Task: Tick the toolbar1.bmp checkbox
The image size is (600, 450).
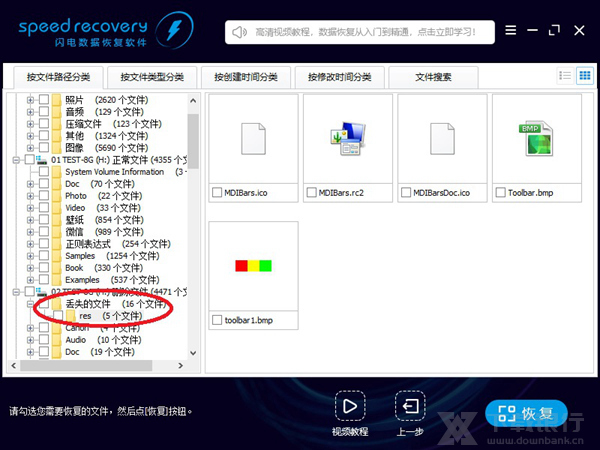Action: [x=217, y=319]
